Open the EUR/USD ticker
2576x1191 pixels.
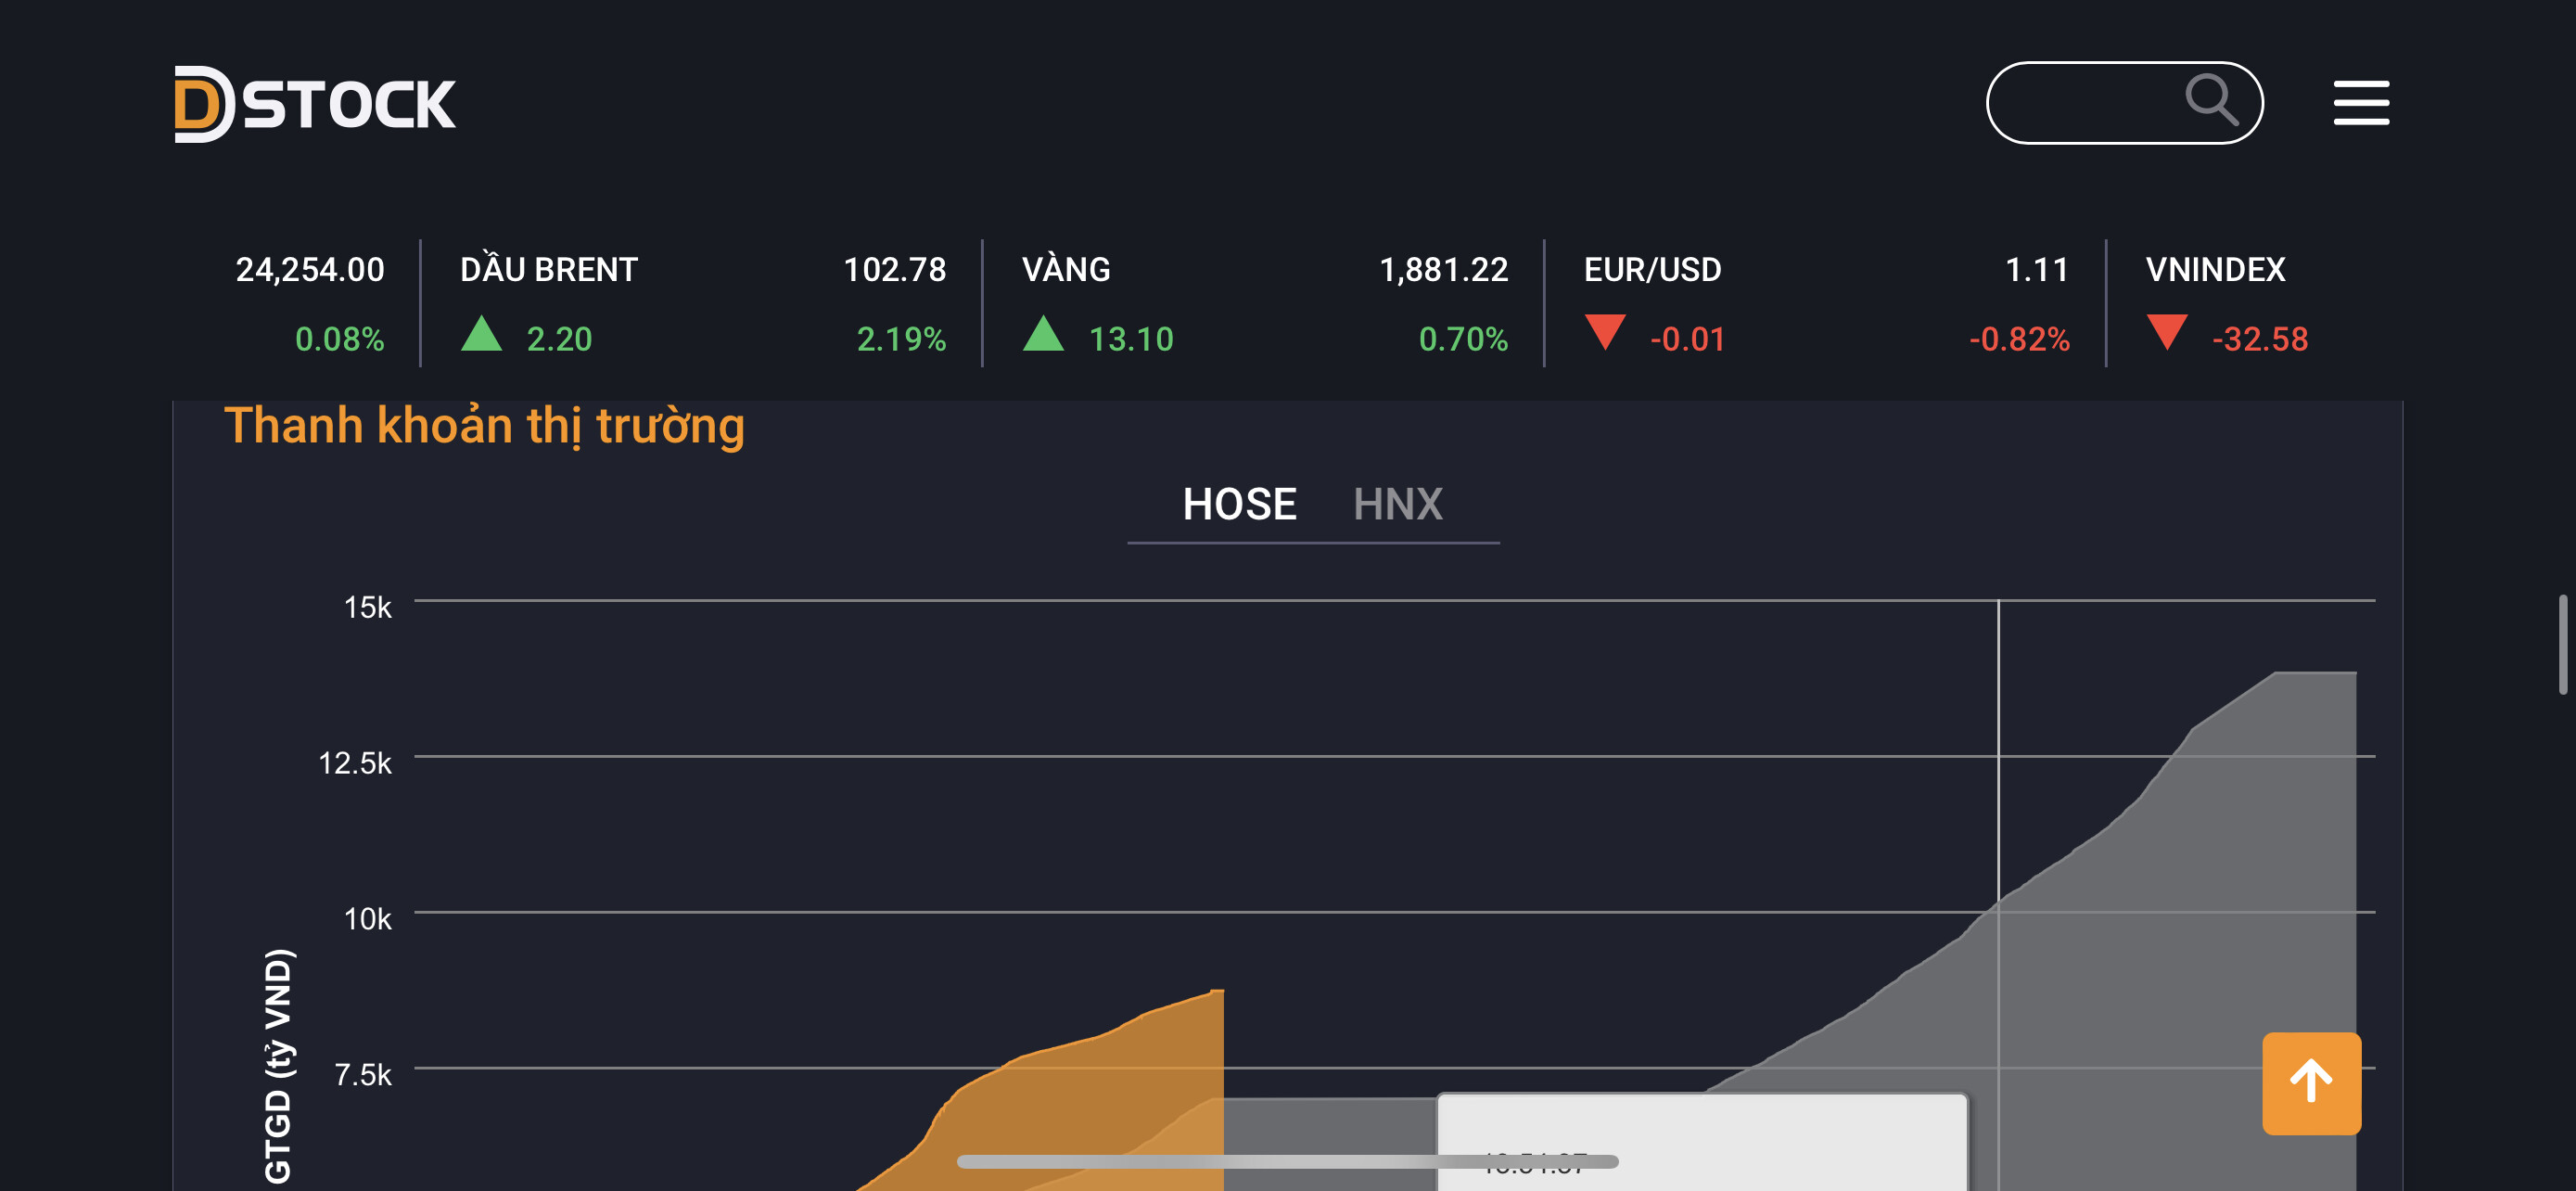pos(1652,270)
